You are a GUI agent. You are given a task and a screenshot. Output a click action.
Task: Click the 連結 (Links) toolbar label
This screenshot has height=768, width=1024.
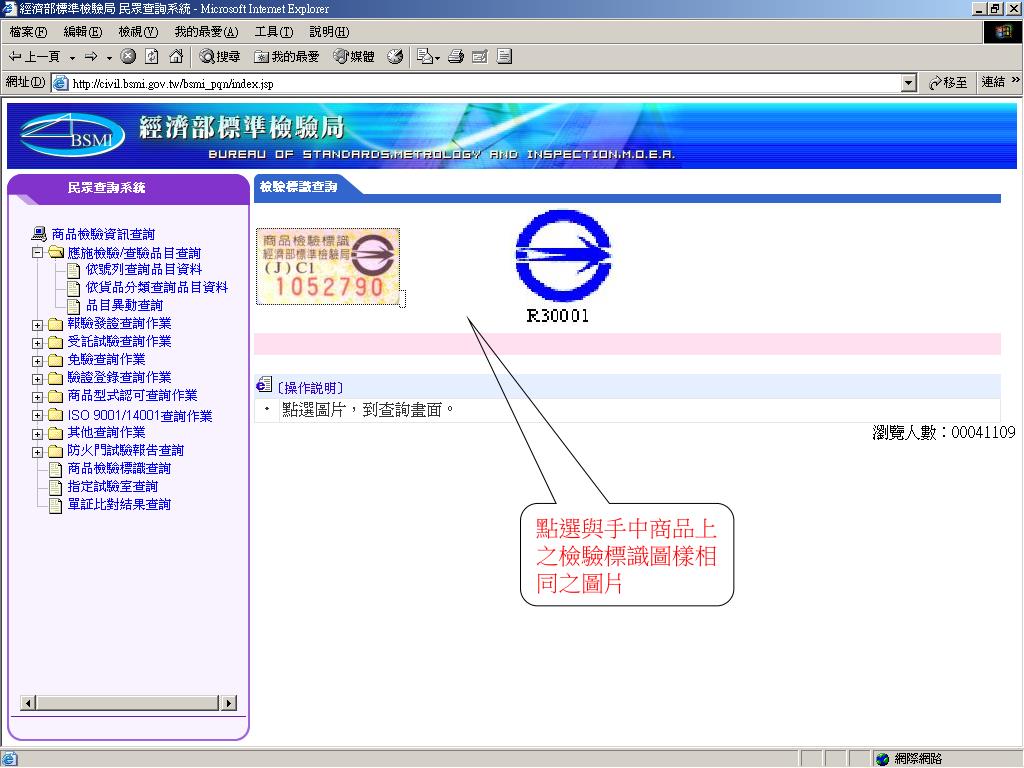pos(993,82)
